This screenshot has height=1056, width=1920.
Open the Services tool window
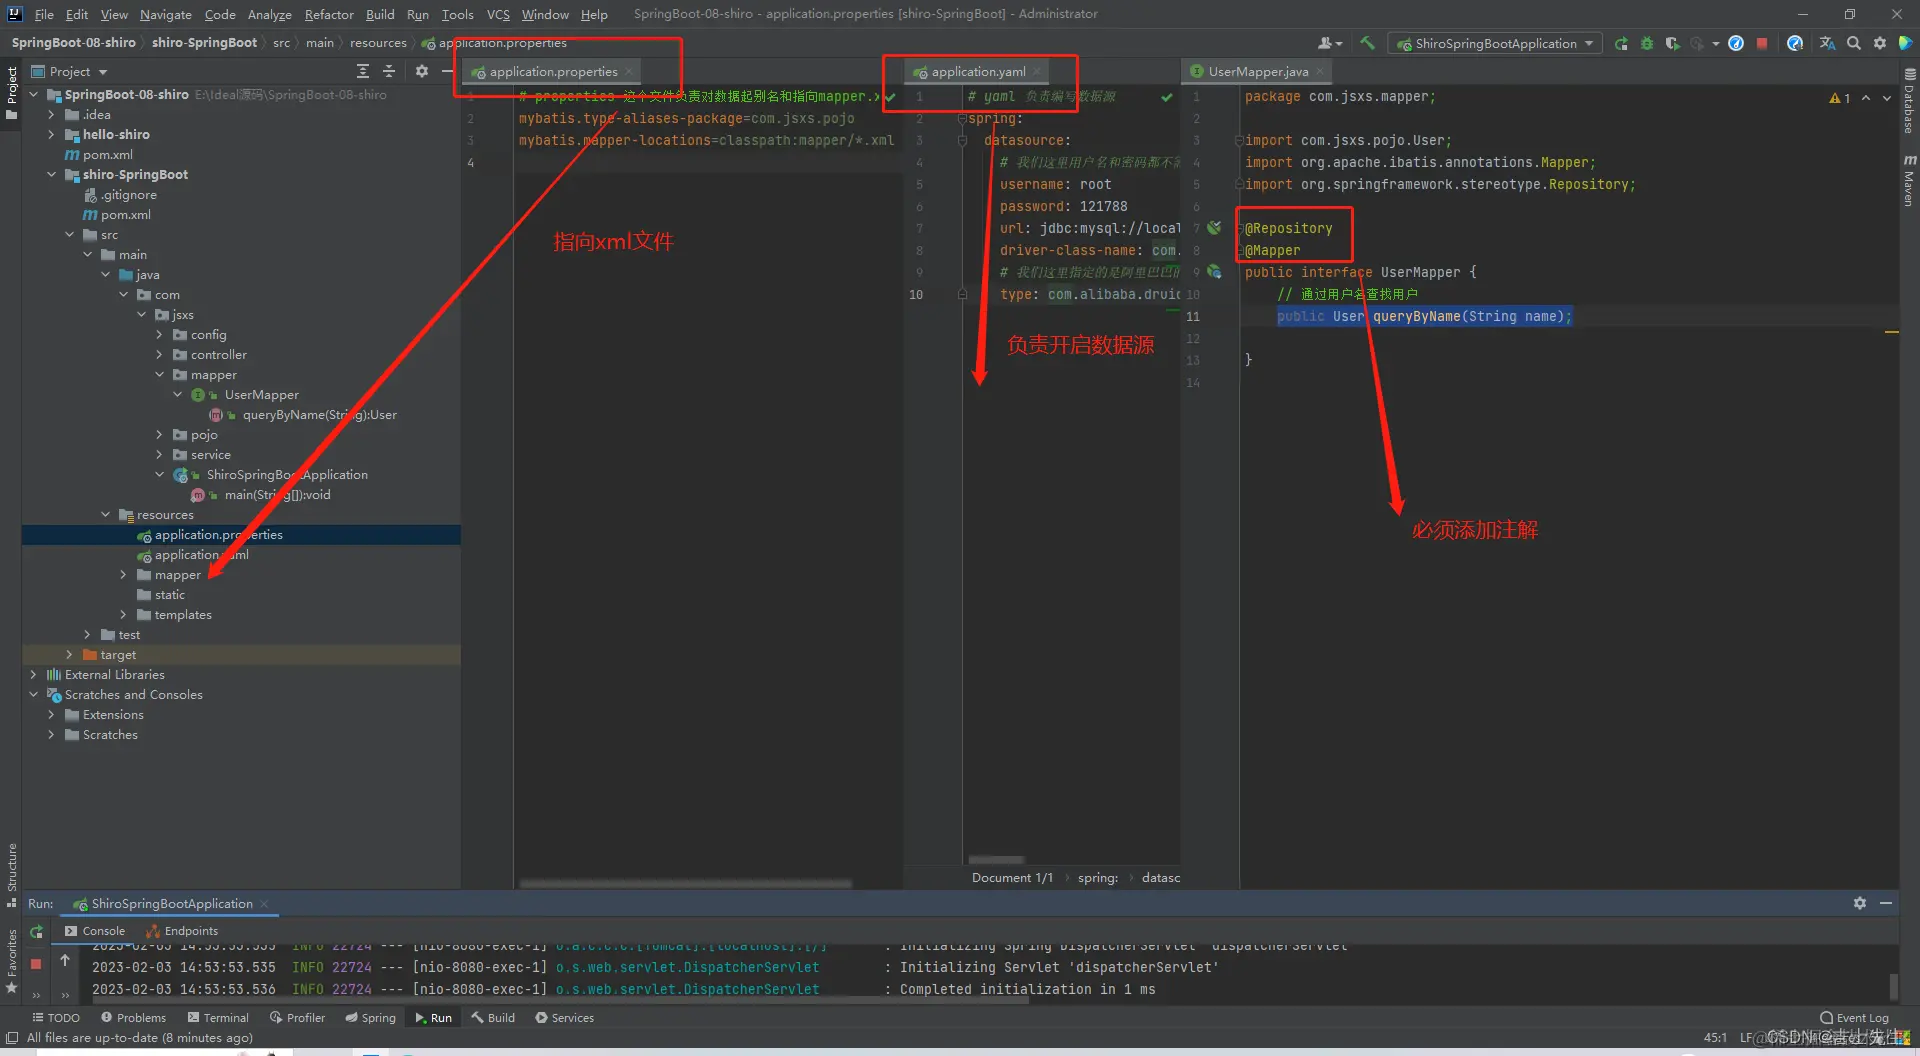coord(564,1018)
